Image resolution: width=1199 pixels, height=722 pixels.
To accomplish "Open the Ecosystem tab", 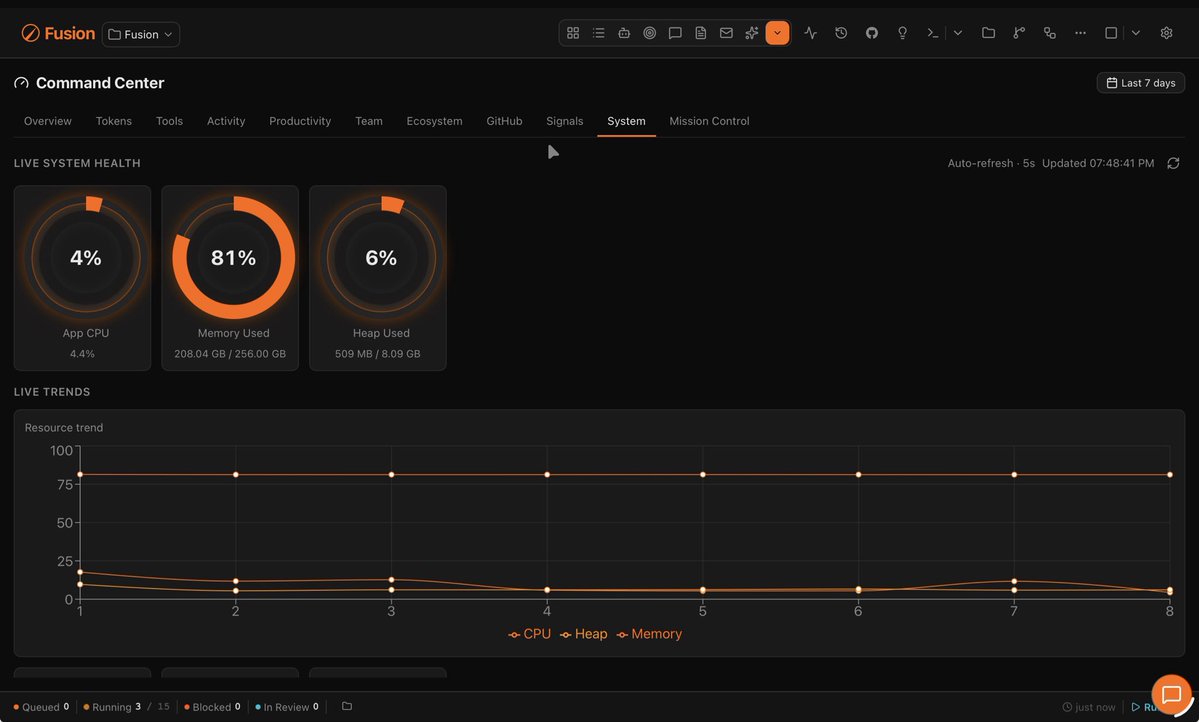I will point(434,121).
